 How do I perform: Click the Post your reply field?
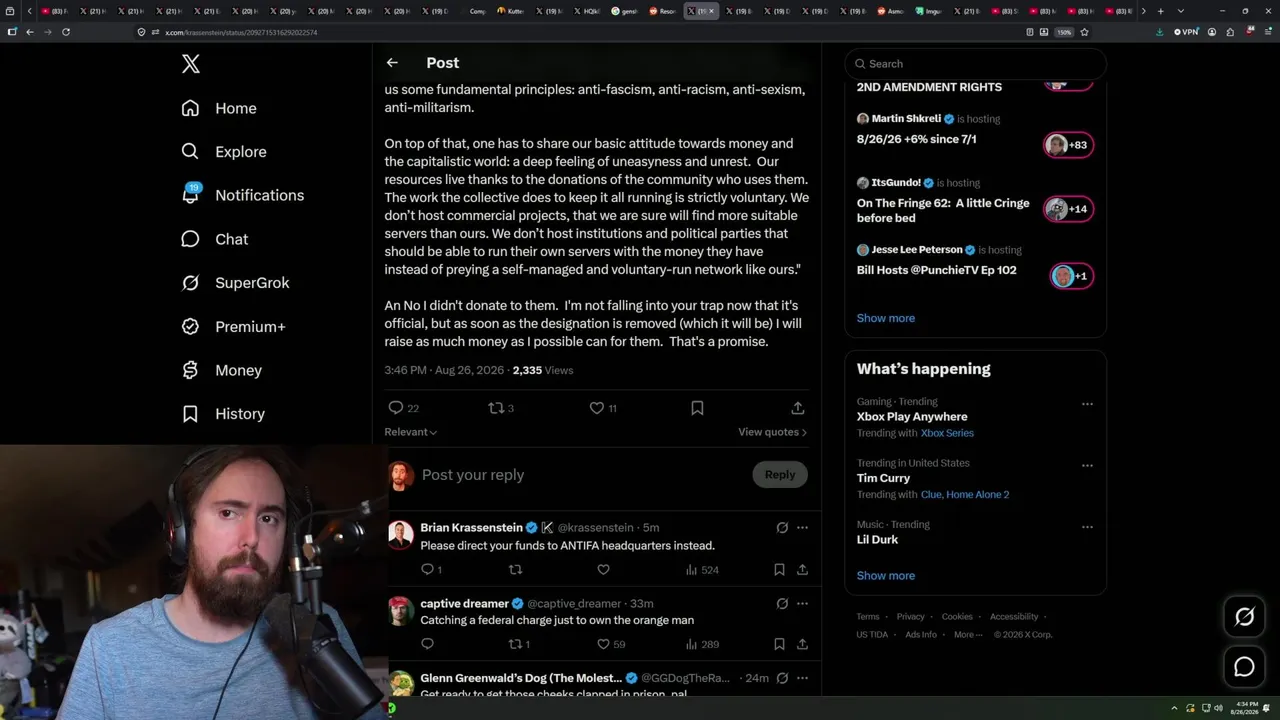580,475
